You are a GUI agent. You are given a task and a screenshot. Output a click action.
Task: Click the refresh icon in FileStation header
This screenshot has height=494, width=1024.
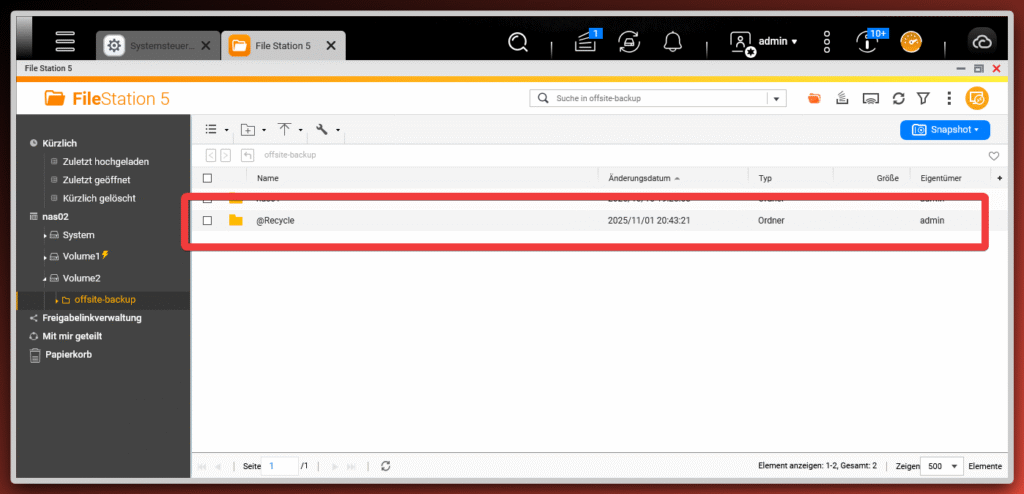[x=898, y=98]
